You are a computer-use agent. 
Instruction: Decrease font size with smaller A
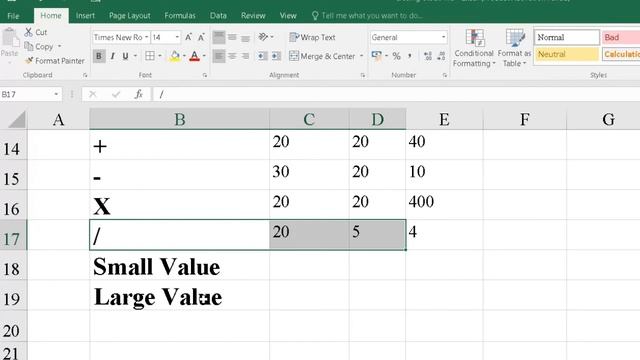201,37
